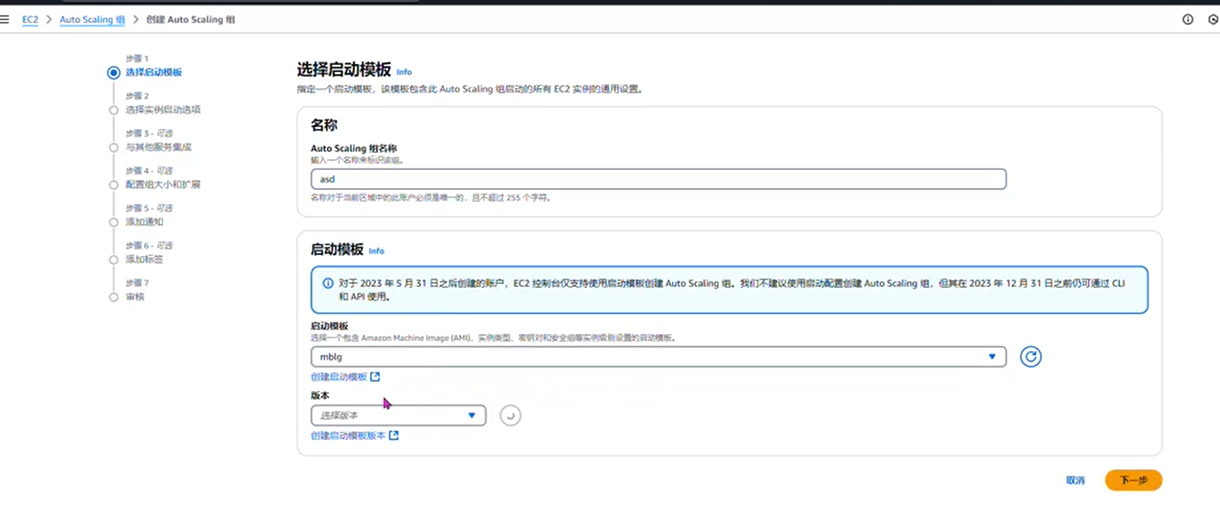This screenshot has width=1220, height=531.
Task: Select step 4 配置组大小和扩展 radio
Action: (x=113, y=185)
